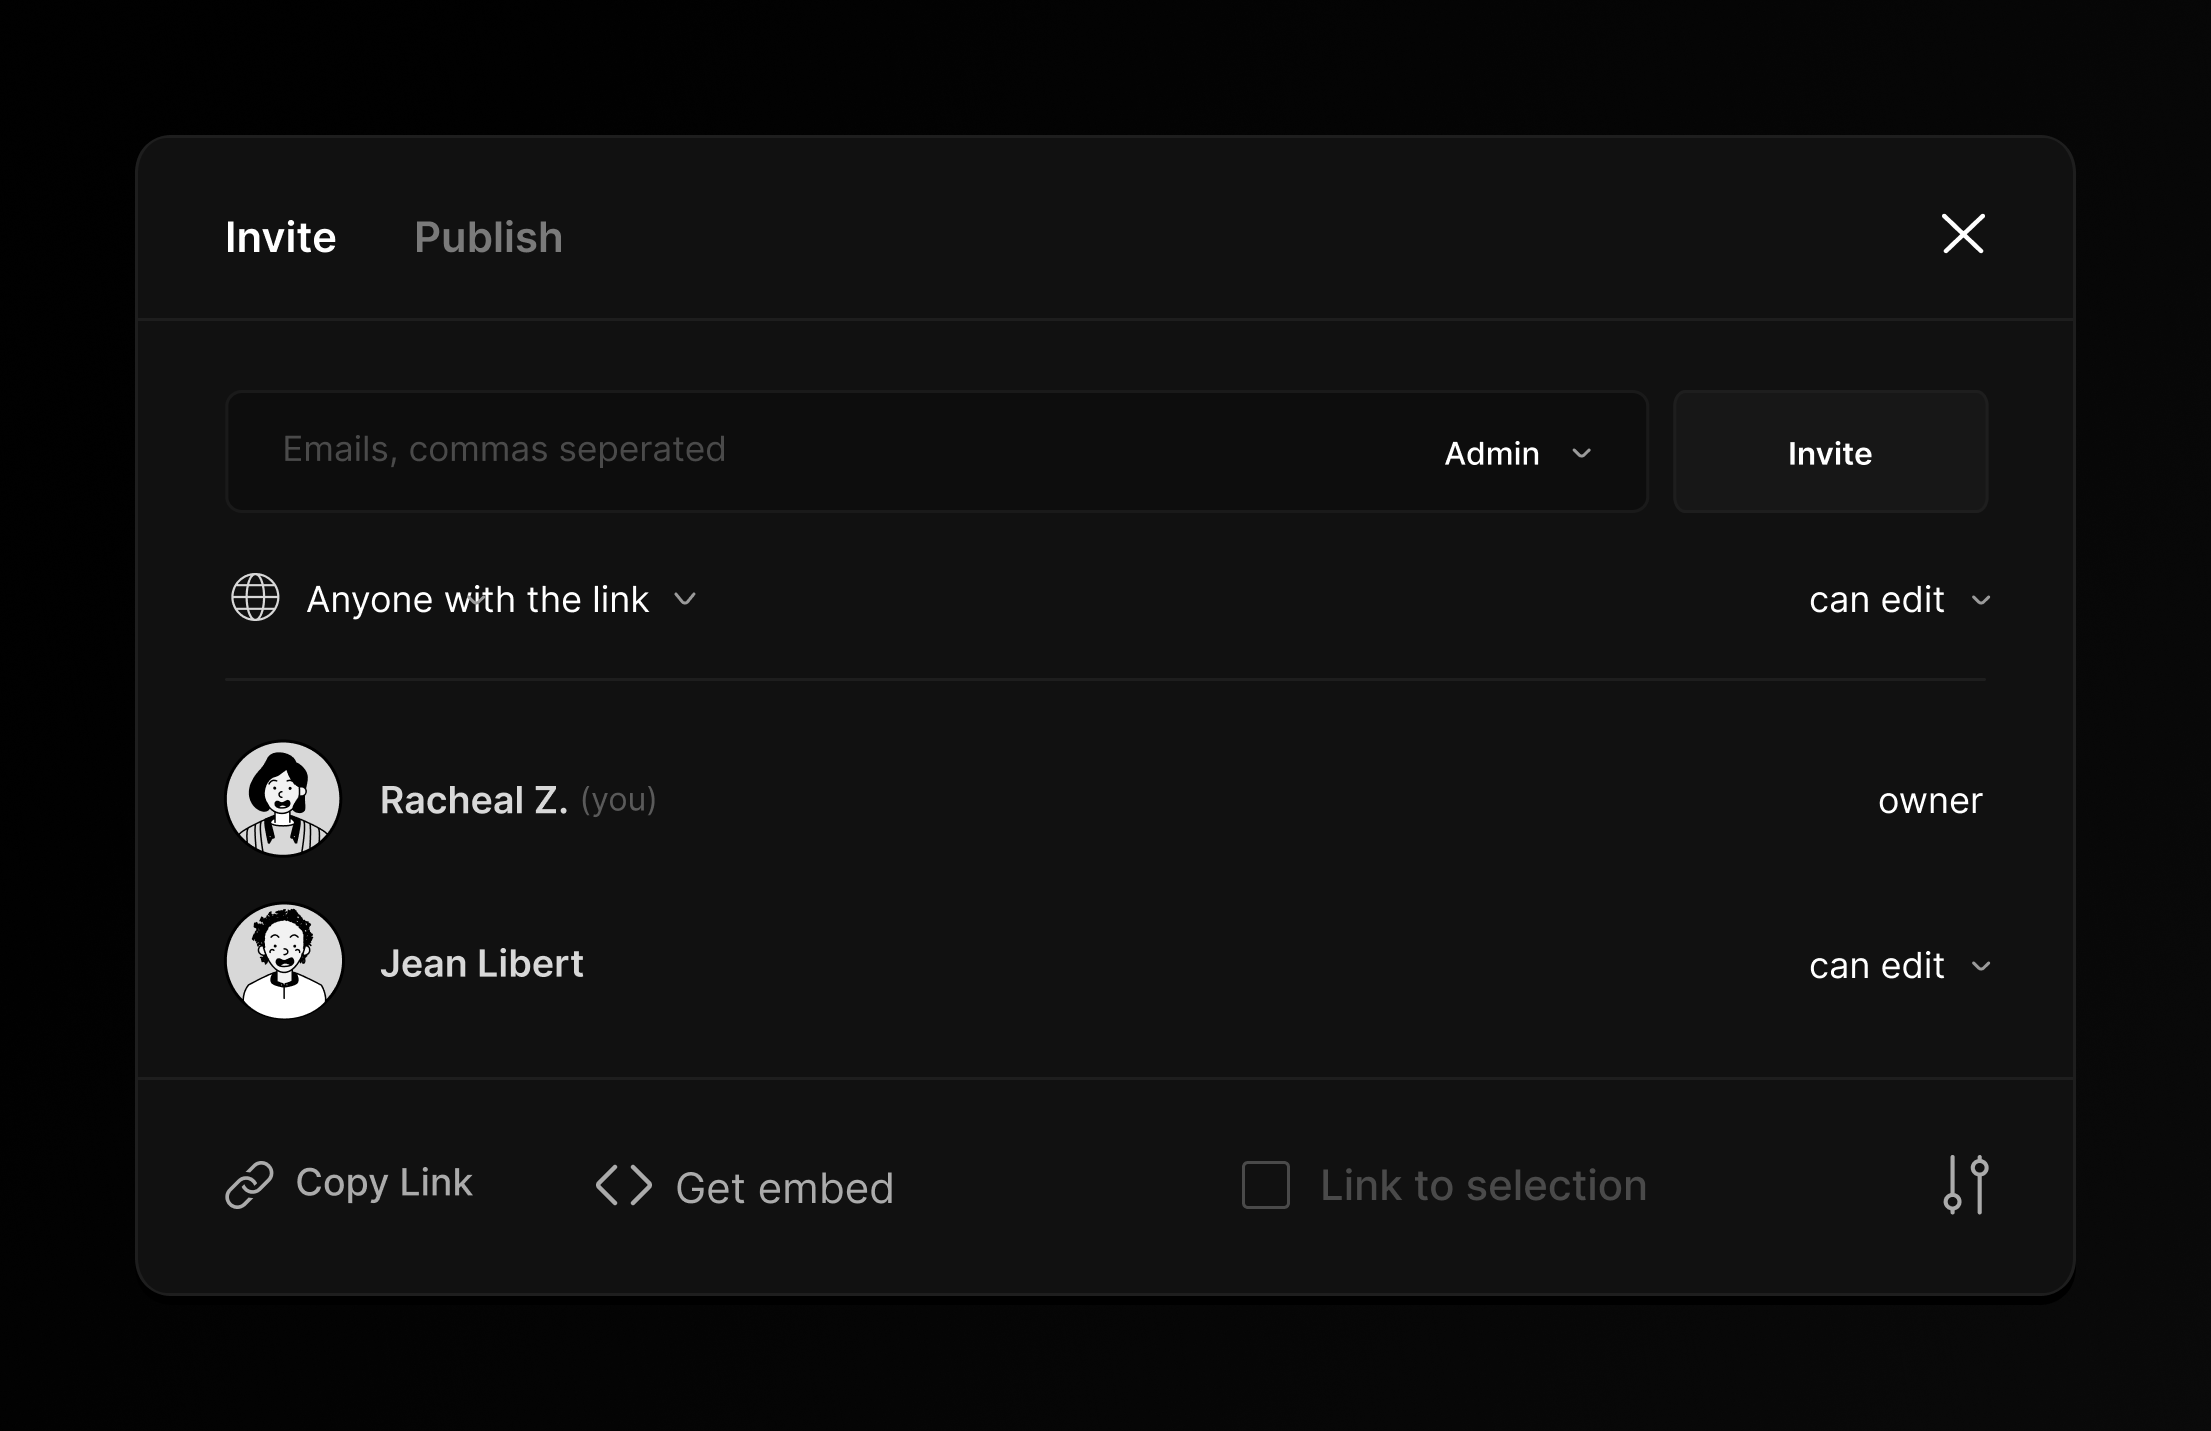2211x1431 pixels.
Task: Click Copy Link text
Action: click(384, 1183)
